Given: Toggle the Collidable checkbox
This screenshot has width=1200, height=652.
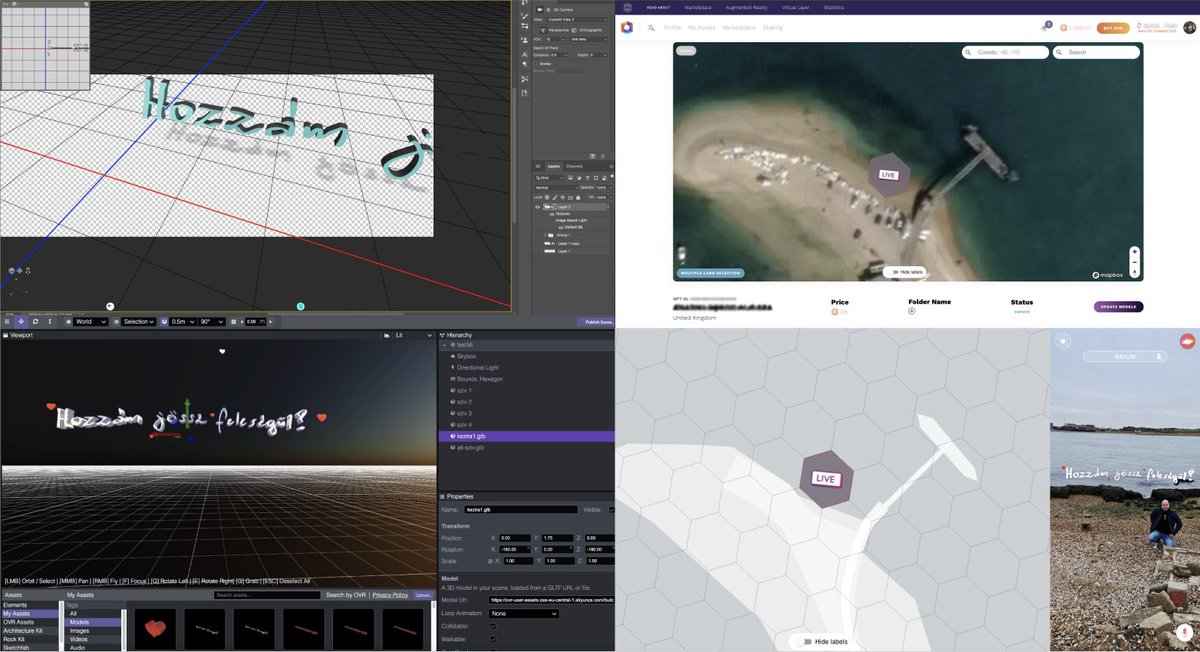Looking at the screenshot, I should click(492, 626).
